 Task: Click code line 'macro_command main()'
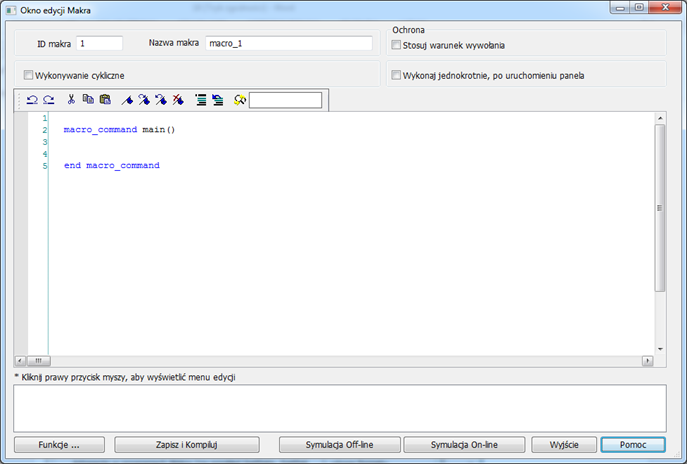[119, 130]
